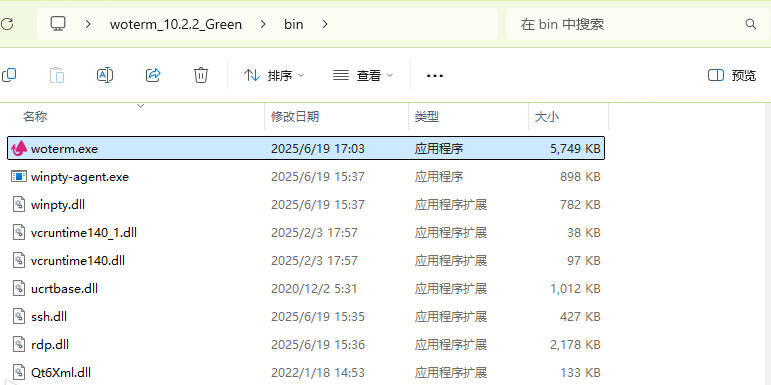Click the magnifier search icon

(750, 24)
